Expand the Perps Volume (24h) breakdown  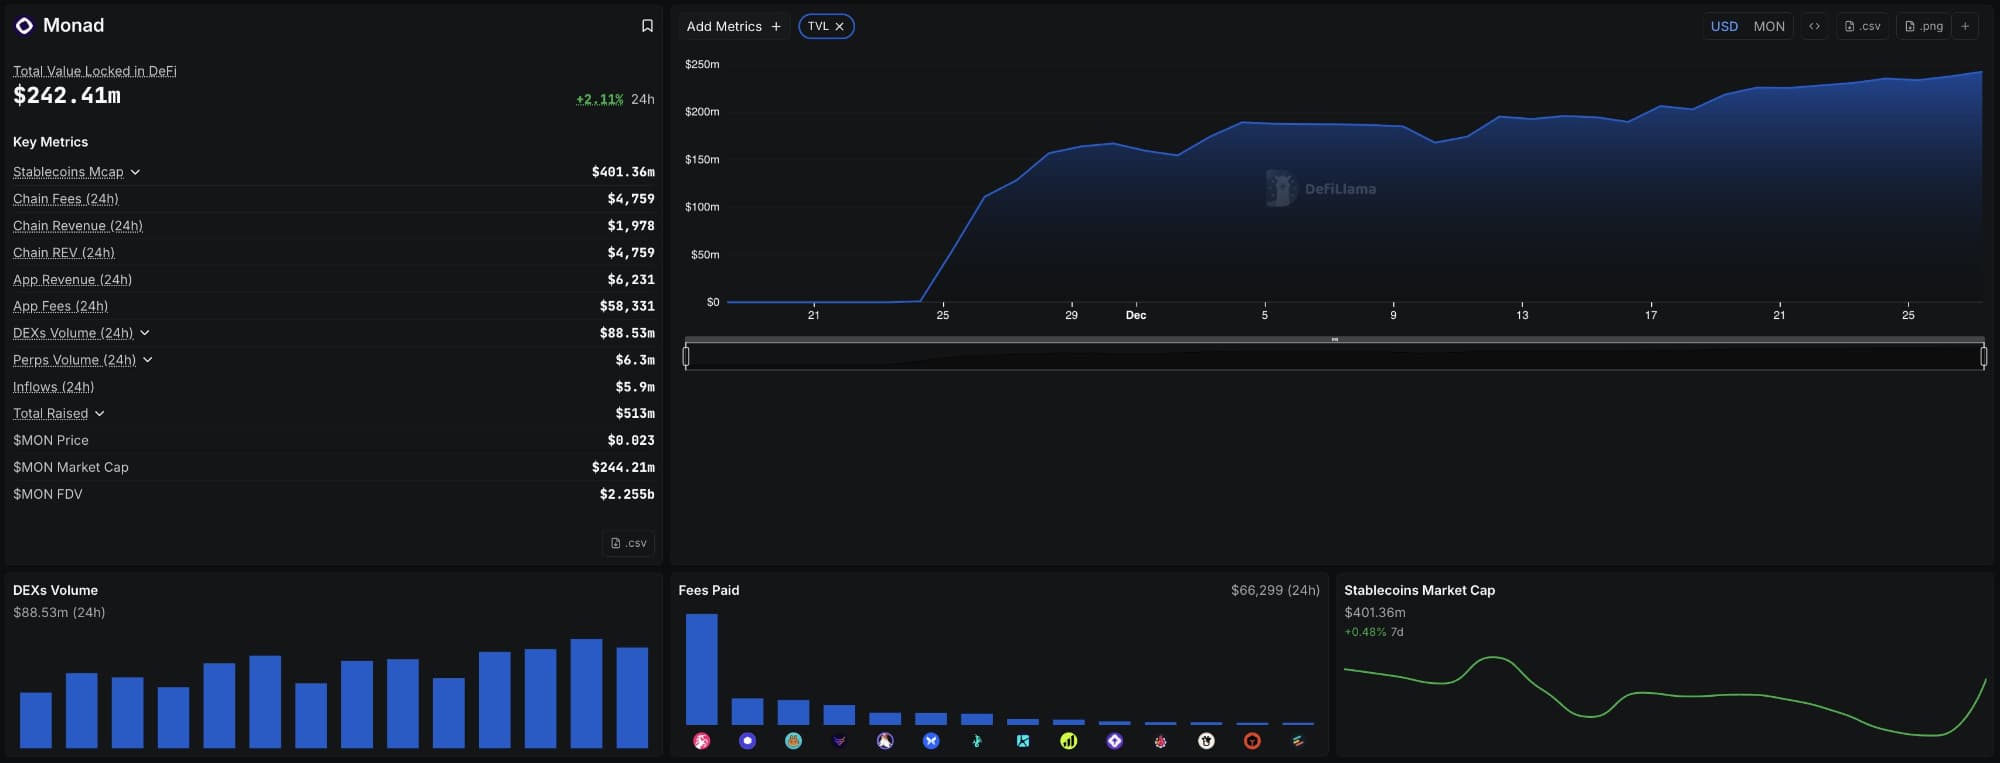(148, 360)
